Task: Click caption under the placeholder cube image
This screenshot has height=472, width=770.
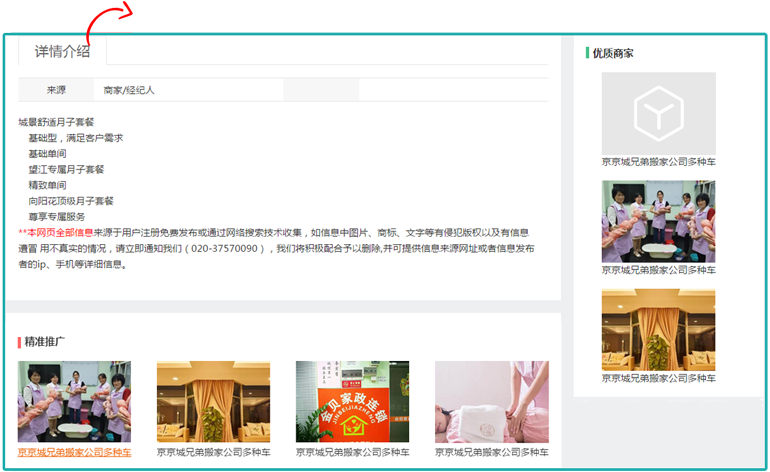Action: (x=658, y=161)
